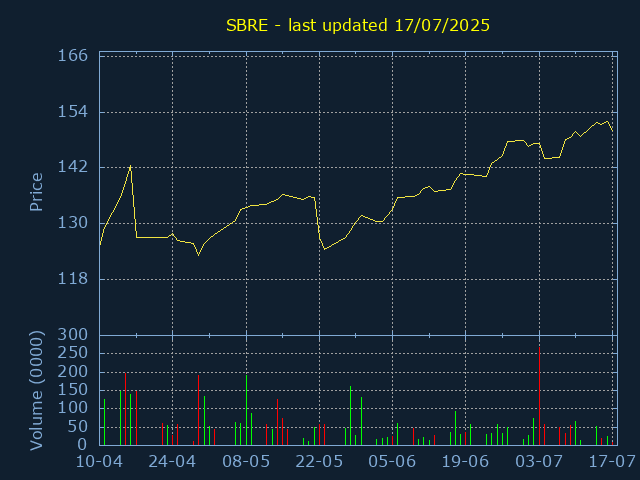The image size is (640, 480).
Task: Click the chart title SBRE - last updated 17/07/2025
Action: 358,25
